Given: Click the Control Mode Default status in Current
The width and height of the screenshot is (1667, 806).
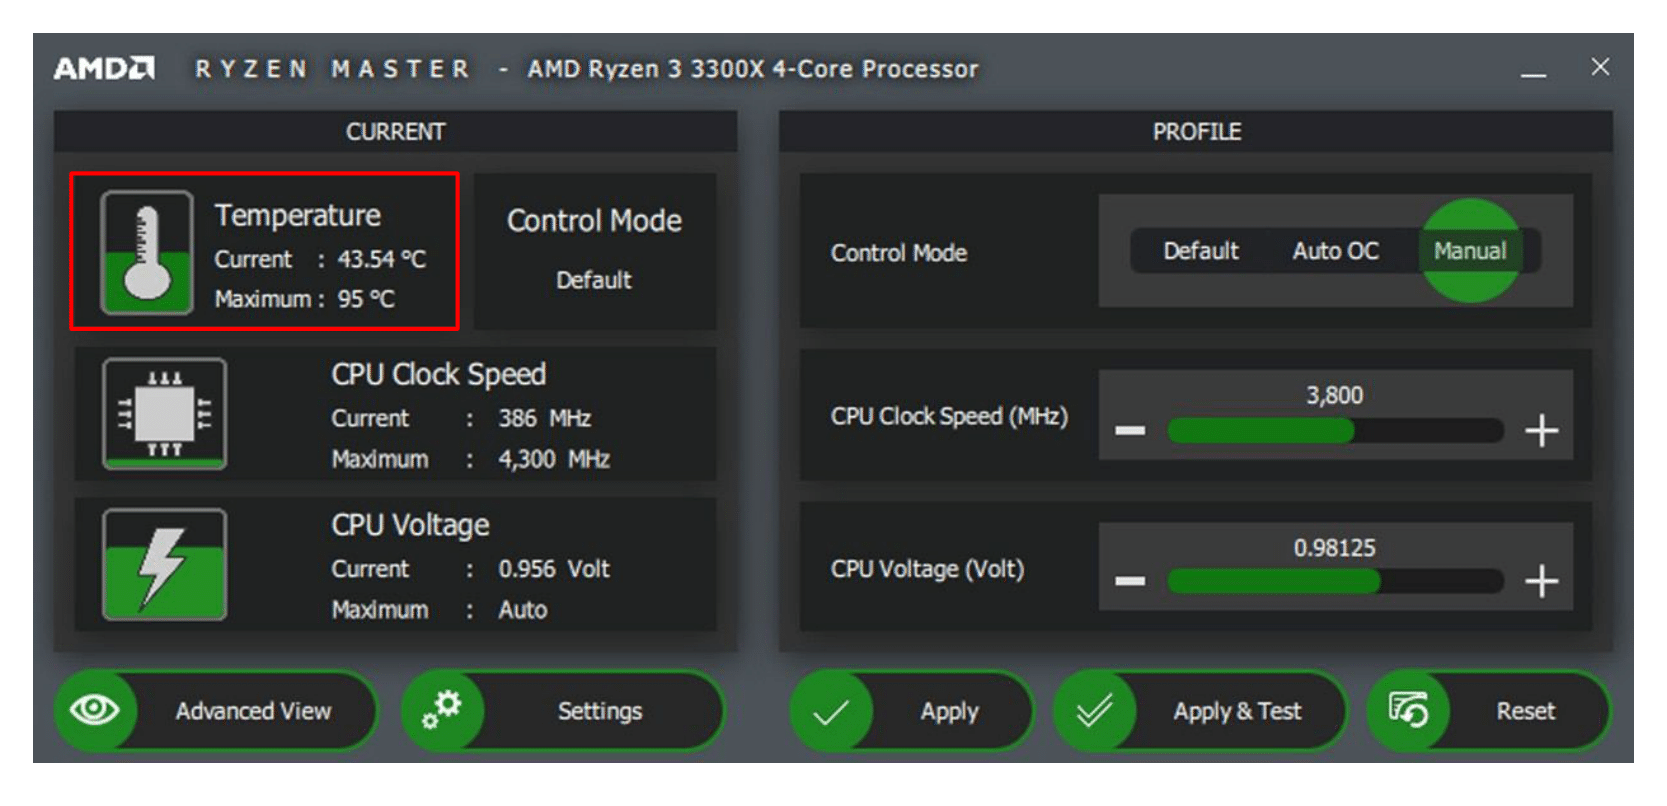Looking at the screenshot, I should coord(594,280).
